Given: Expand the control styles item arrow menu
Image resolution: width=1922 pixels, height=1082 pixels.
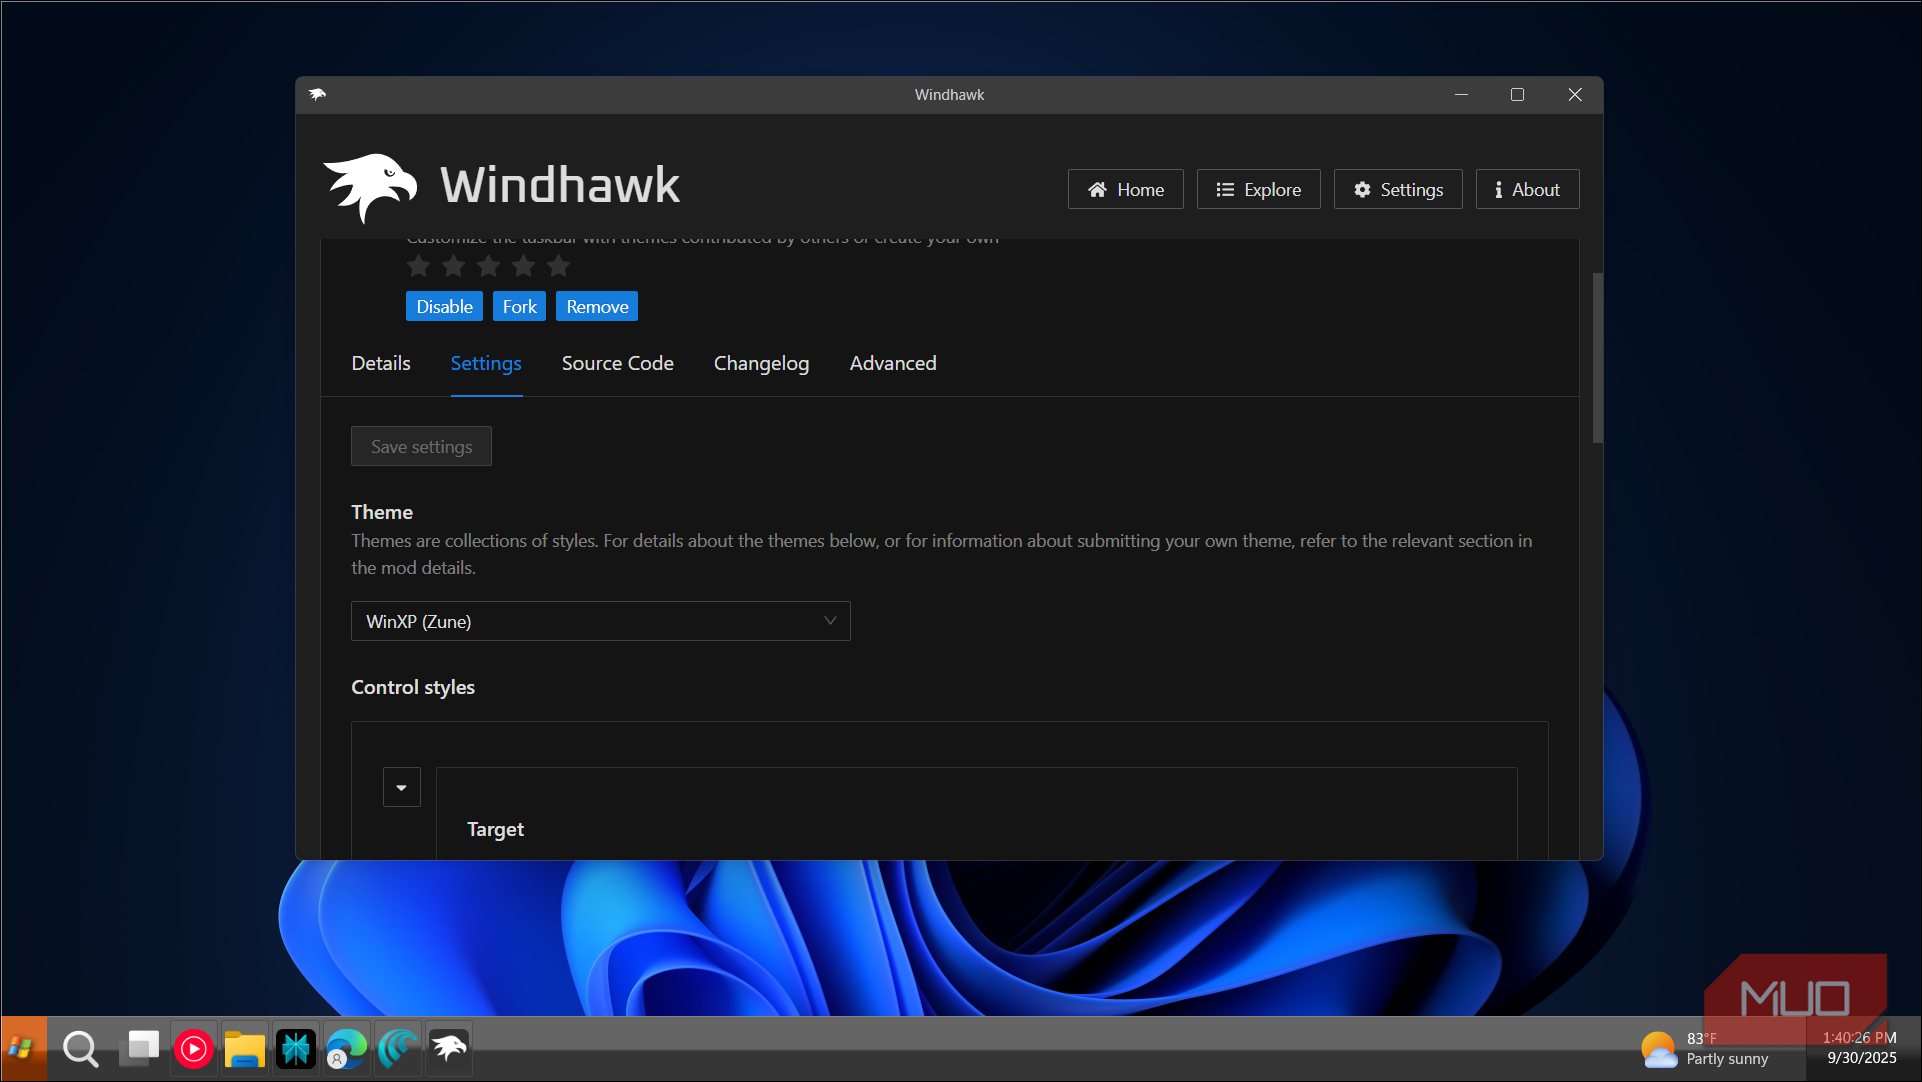Looking at the screenshot, I should point(402,787).
